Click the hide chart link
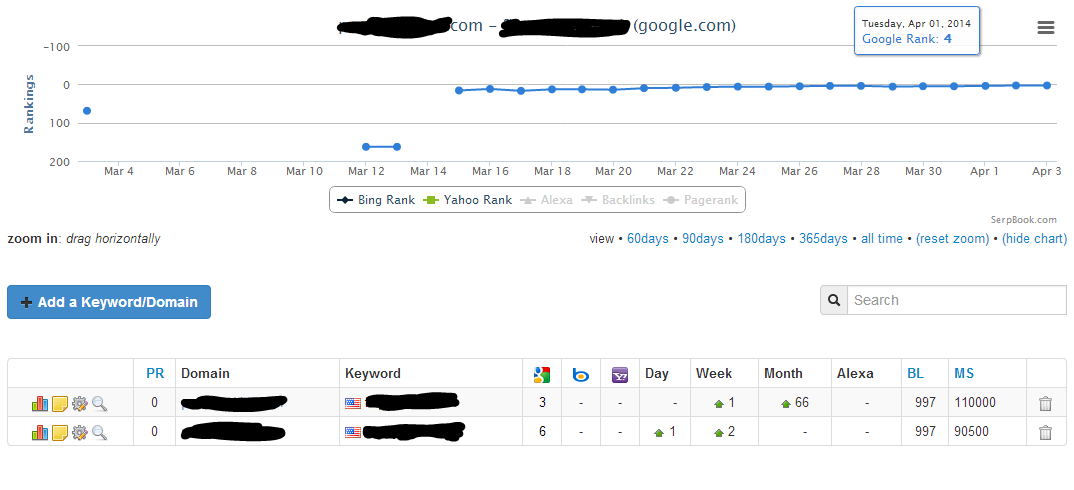 click(x=1034, y=239)
